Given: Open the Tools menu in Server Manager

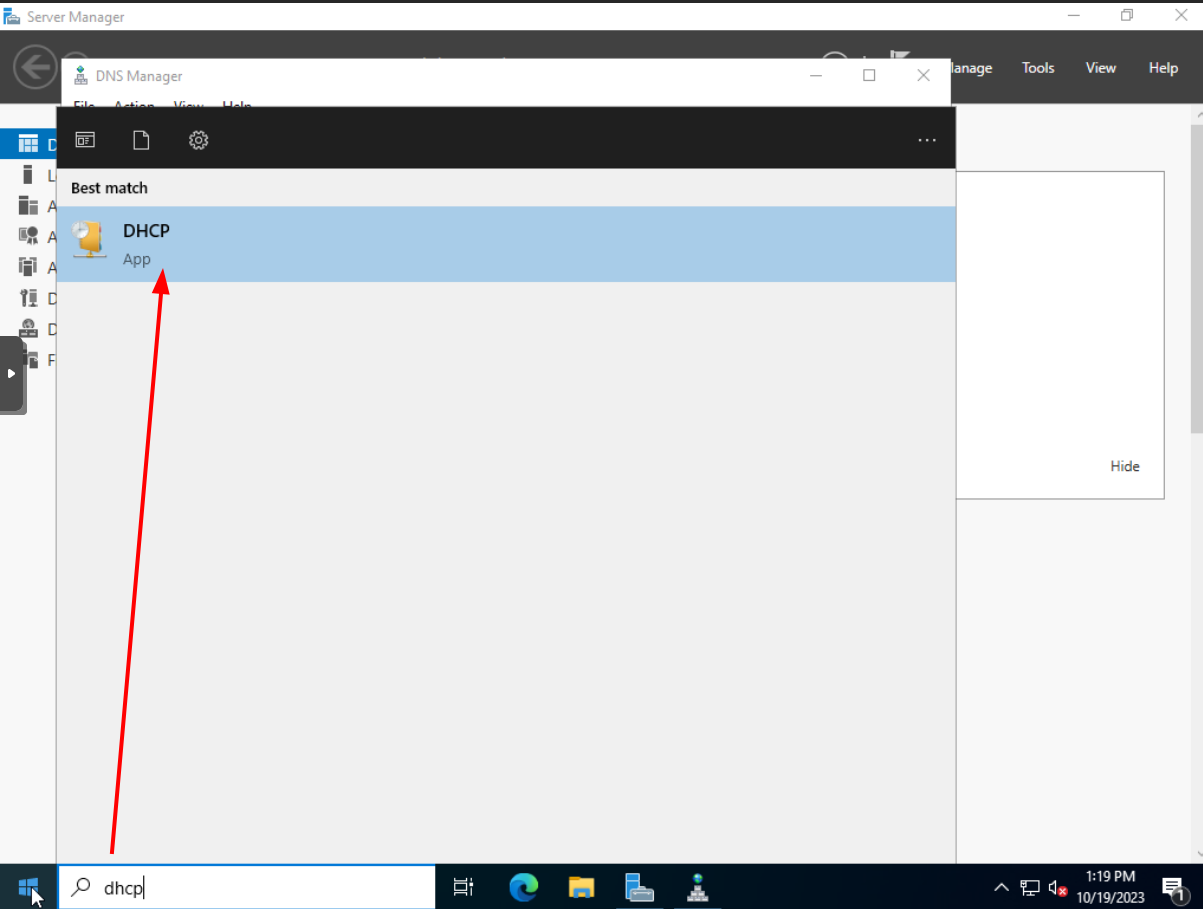Looking at the screenshot, I should pyautogui.click(x=1038, y=68).
